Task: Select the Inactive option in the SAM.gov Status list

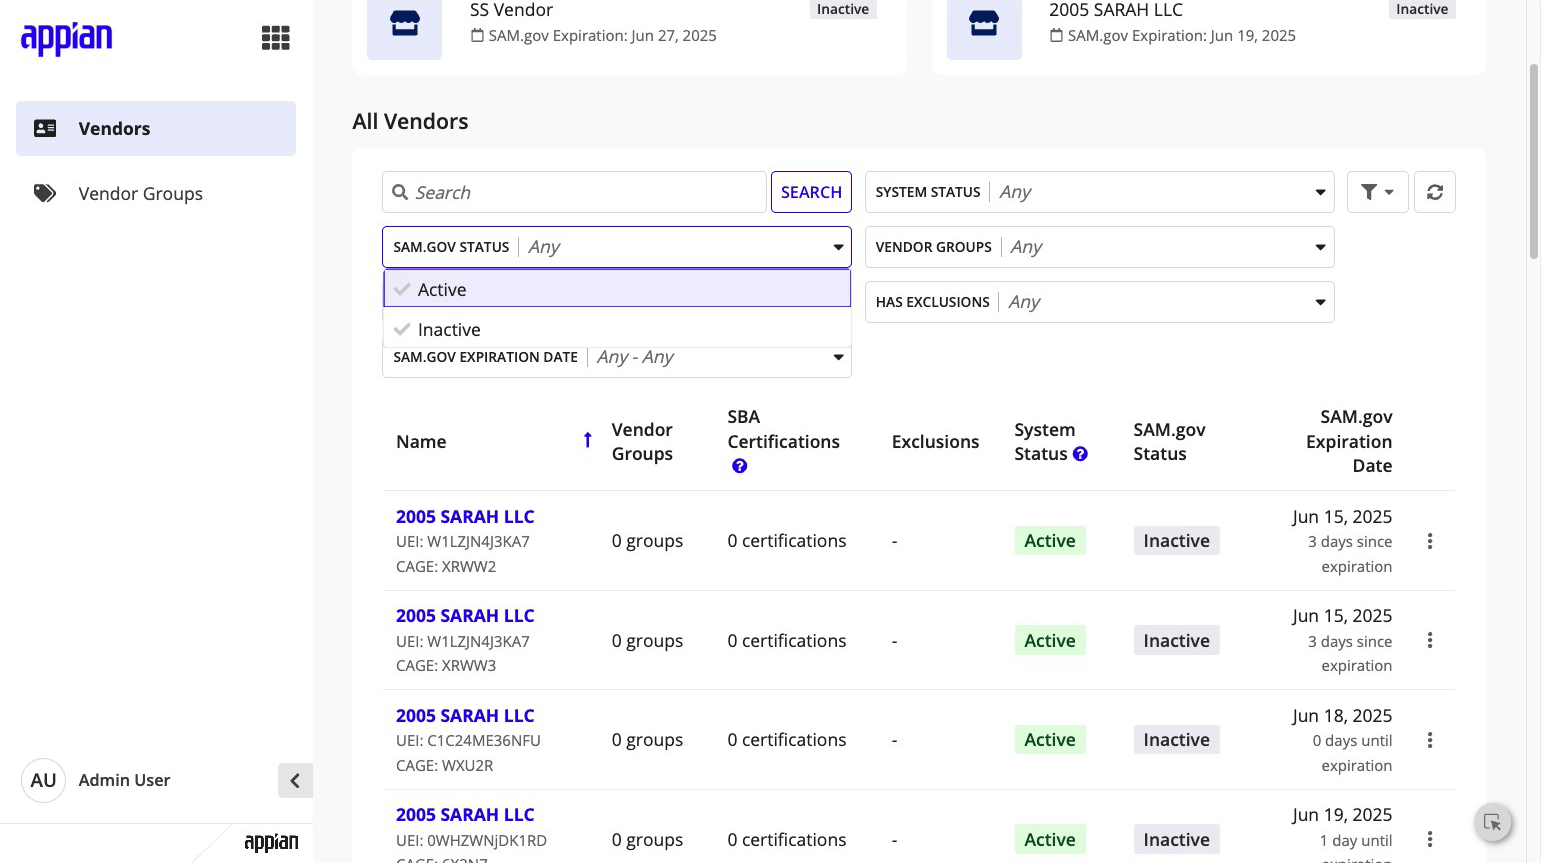Action: (617, 329)
